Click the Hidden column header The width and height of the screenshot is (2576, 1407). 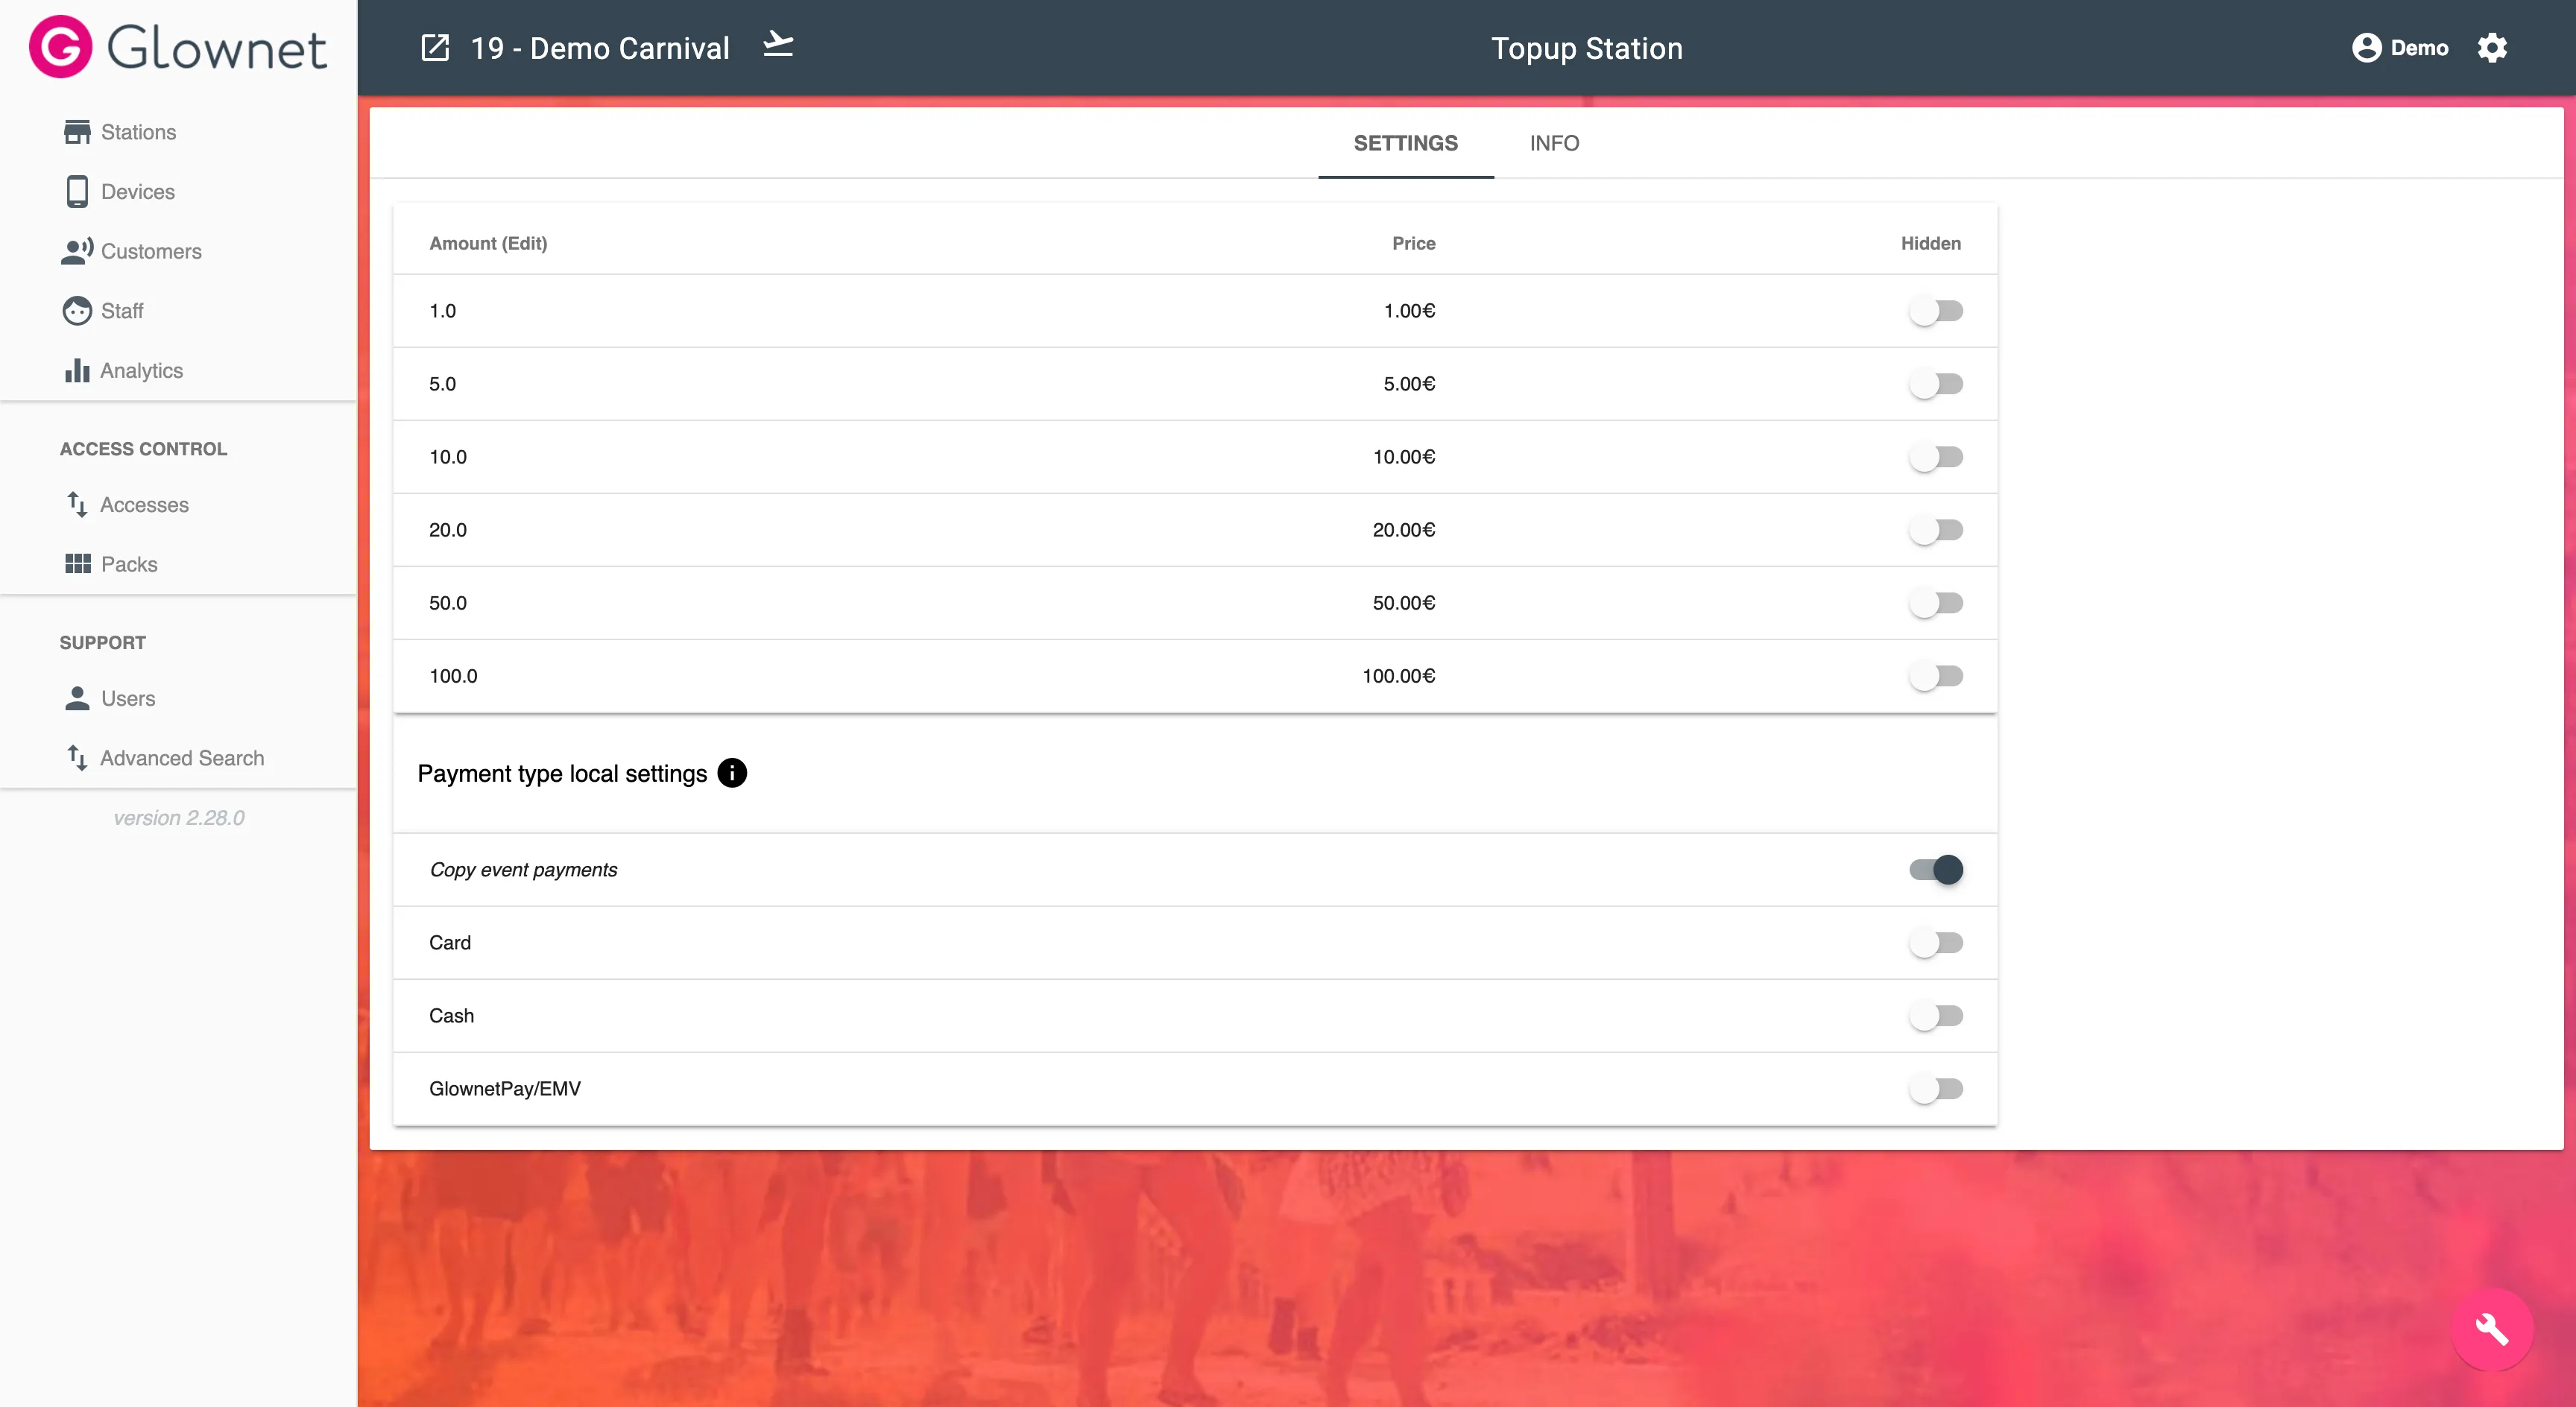pos(1931,243)
